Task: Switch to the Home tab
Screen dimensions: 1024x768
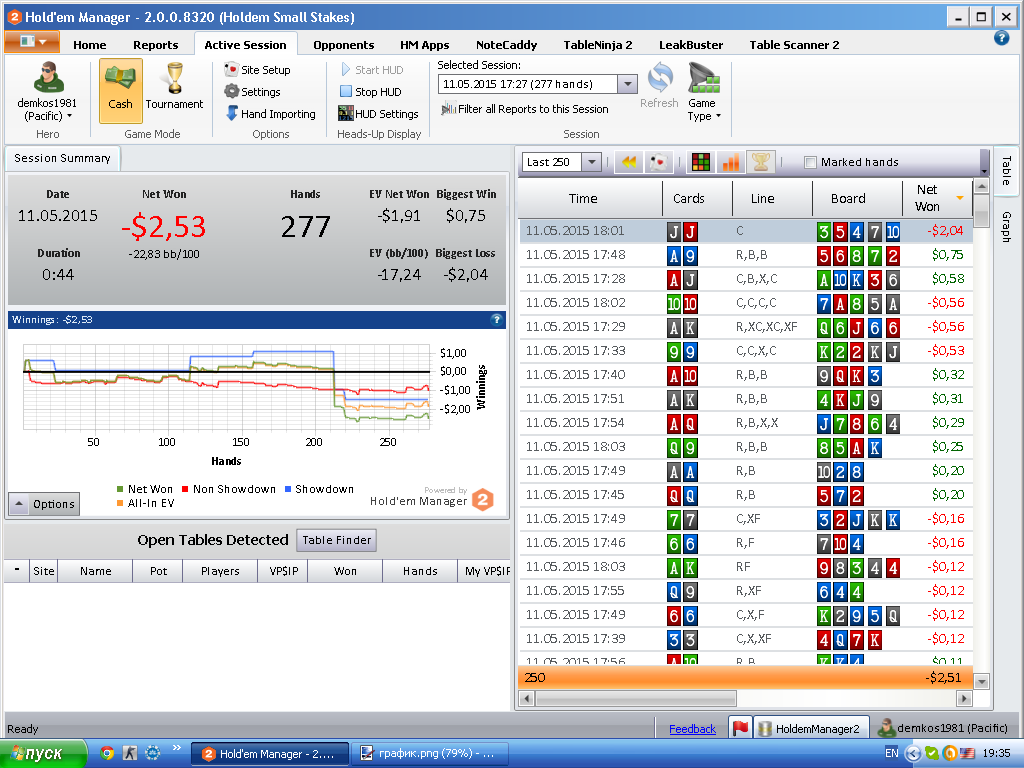Action: (x=89, y=45)
